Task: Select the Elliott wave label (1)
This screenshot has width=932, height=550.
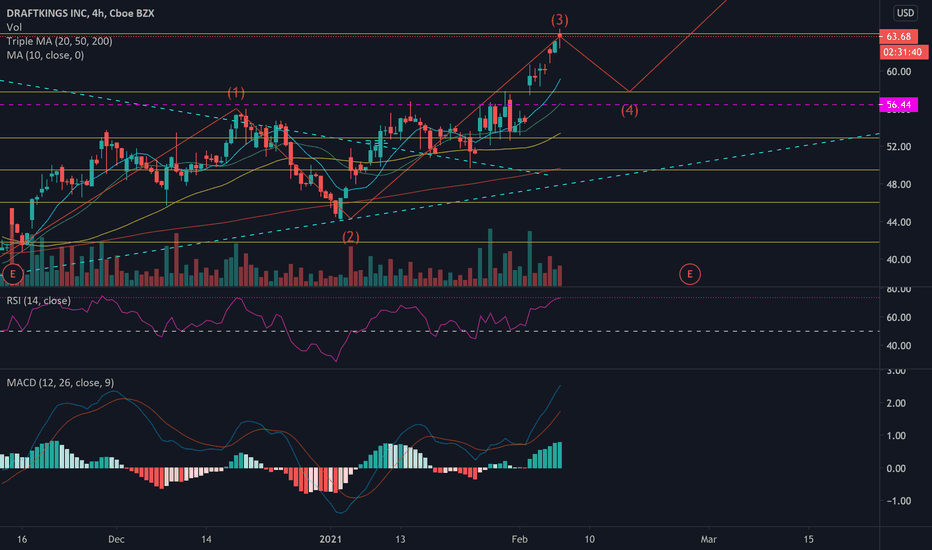Action: (236, 93)
